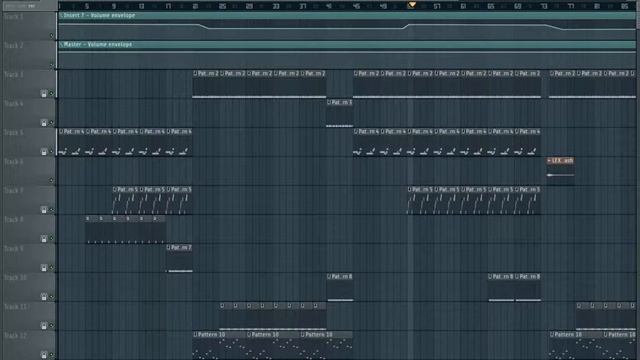Viewport: 640px width, 360px height.
Task: Jump to bar 85 on timeline ruler
Action: (624, 6)
